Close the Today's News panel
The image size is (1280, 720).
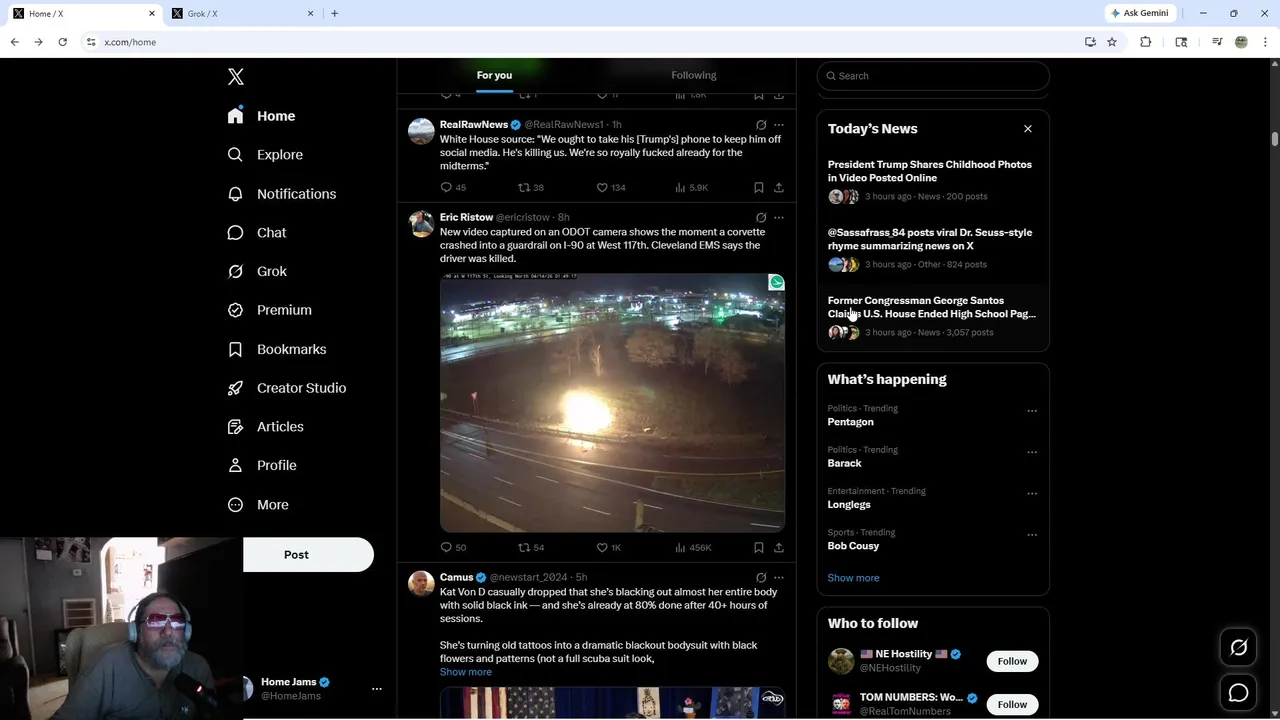[1027, 129]
